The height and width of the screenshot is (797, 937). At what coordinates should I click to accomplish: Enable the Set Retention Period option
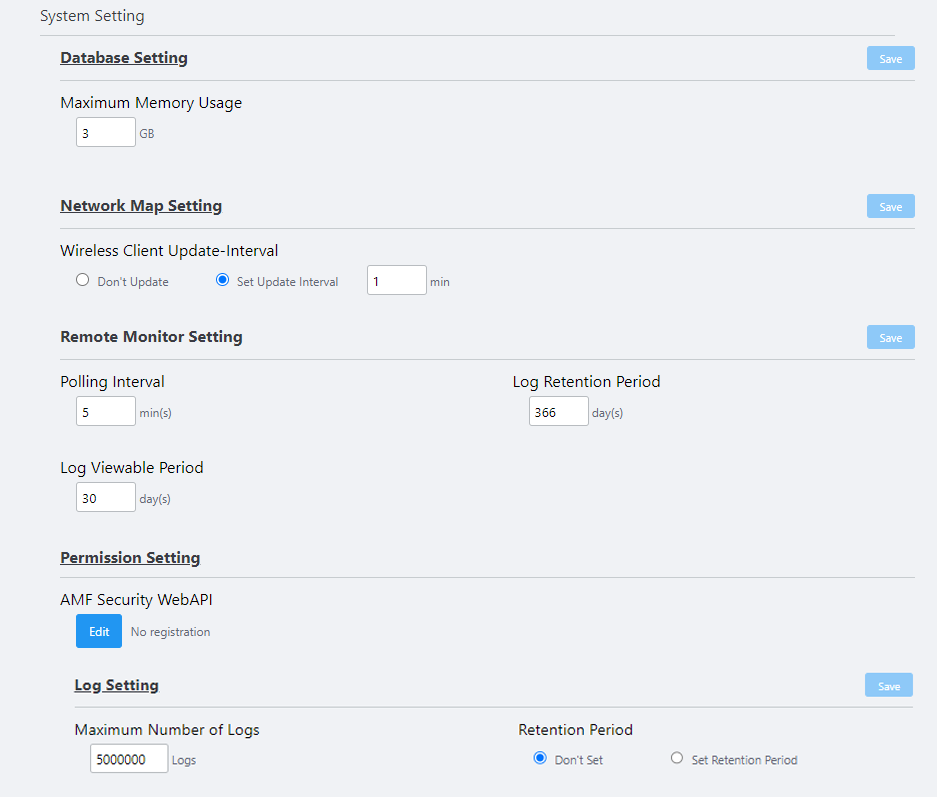click(677, 759)
